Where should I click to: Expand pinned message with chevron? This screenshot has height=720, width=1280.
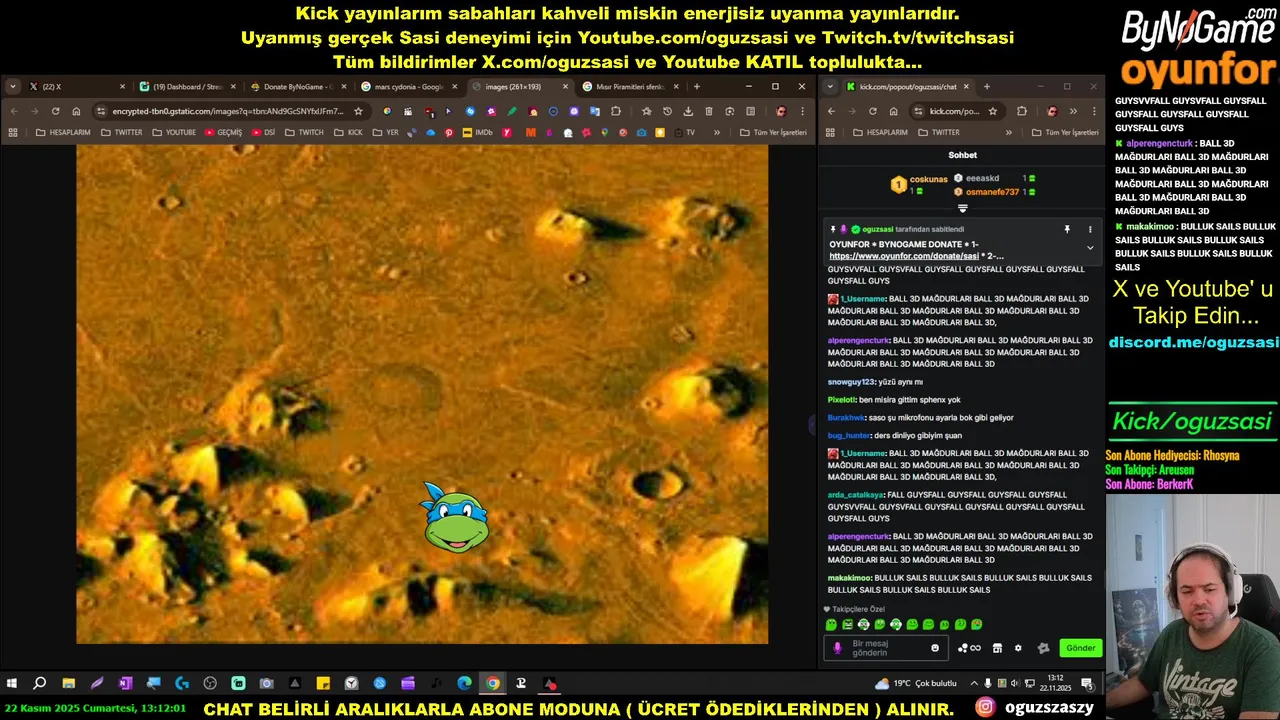(x=1090, y=247)
